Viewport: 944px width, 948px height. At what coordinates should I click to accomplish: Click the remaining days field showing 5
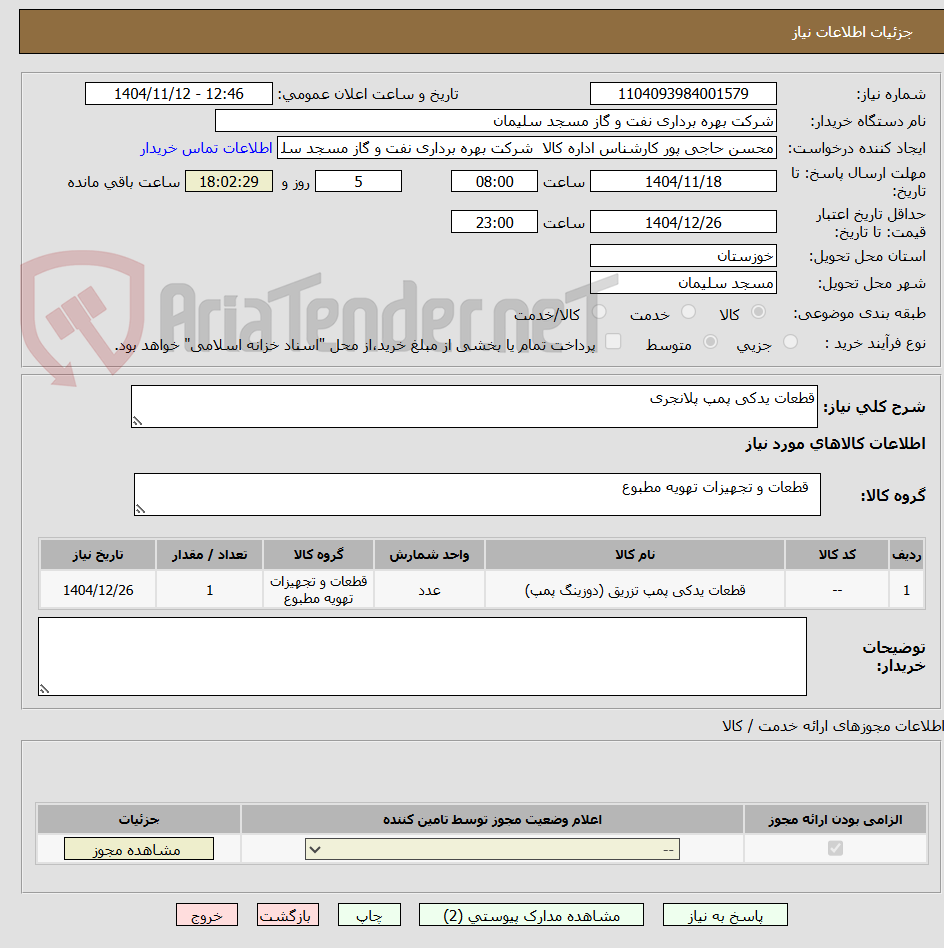click(x=358, y=181)
